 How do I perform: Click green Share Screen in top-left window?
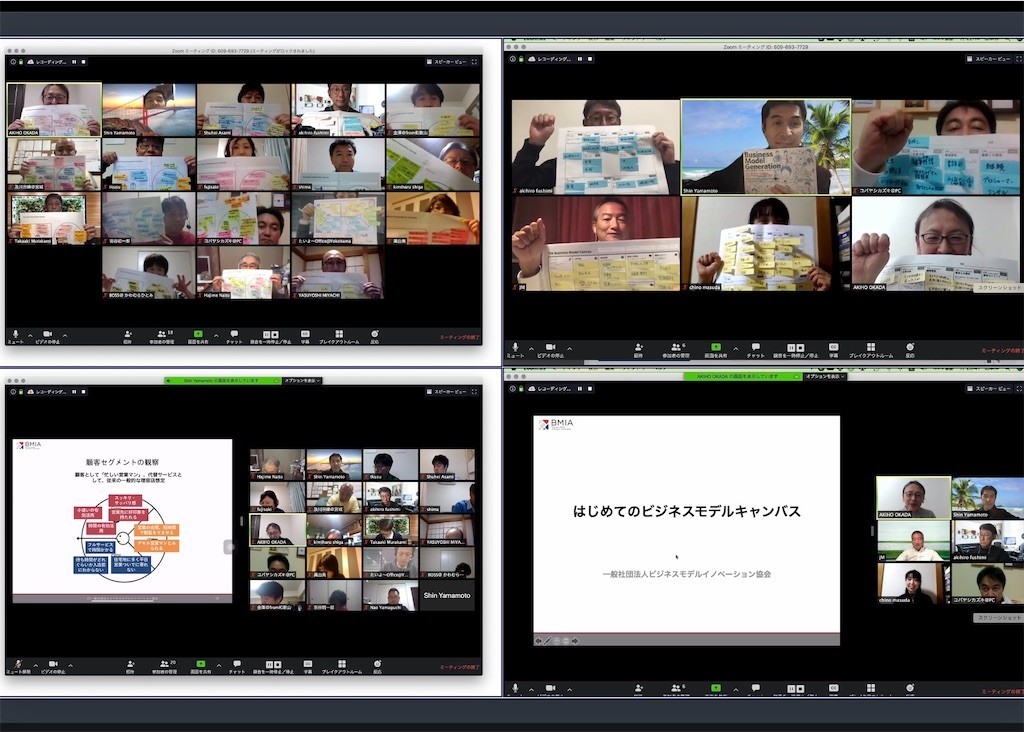pos(198,336)
